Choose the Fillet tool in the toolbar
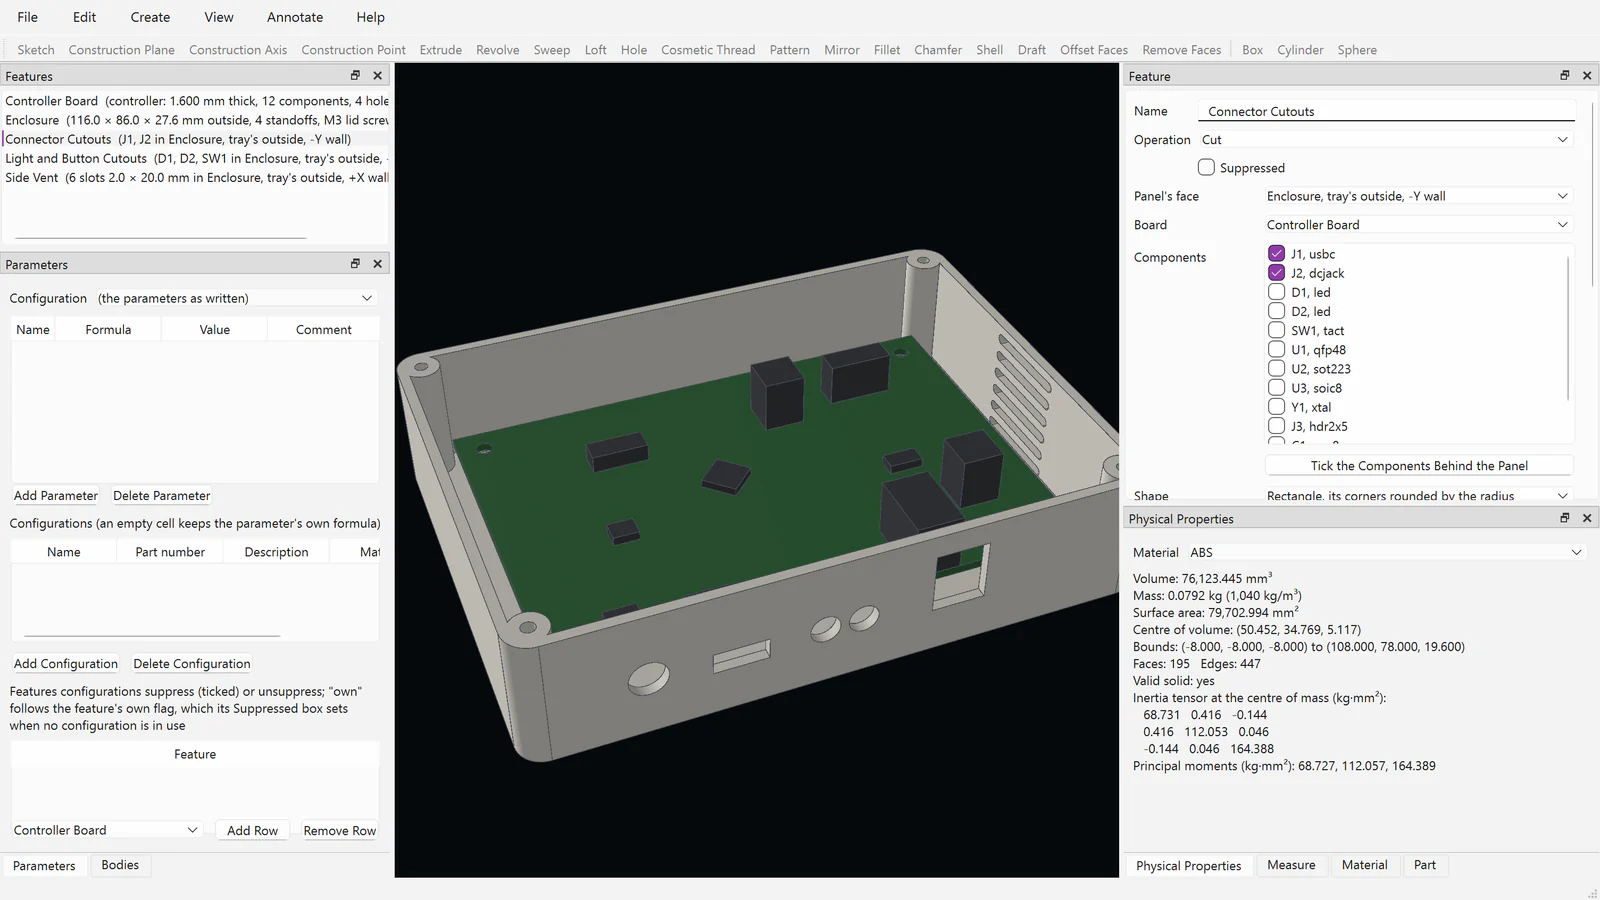The image size is (1600, 900). tap(887, 50)
